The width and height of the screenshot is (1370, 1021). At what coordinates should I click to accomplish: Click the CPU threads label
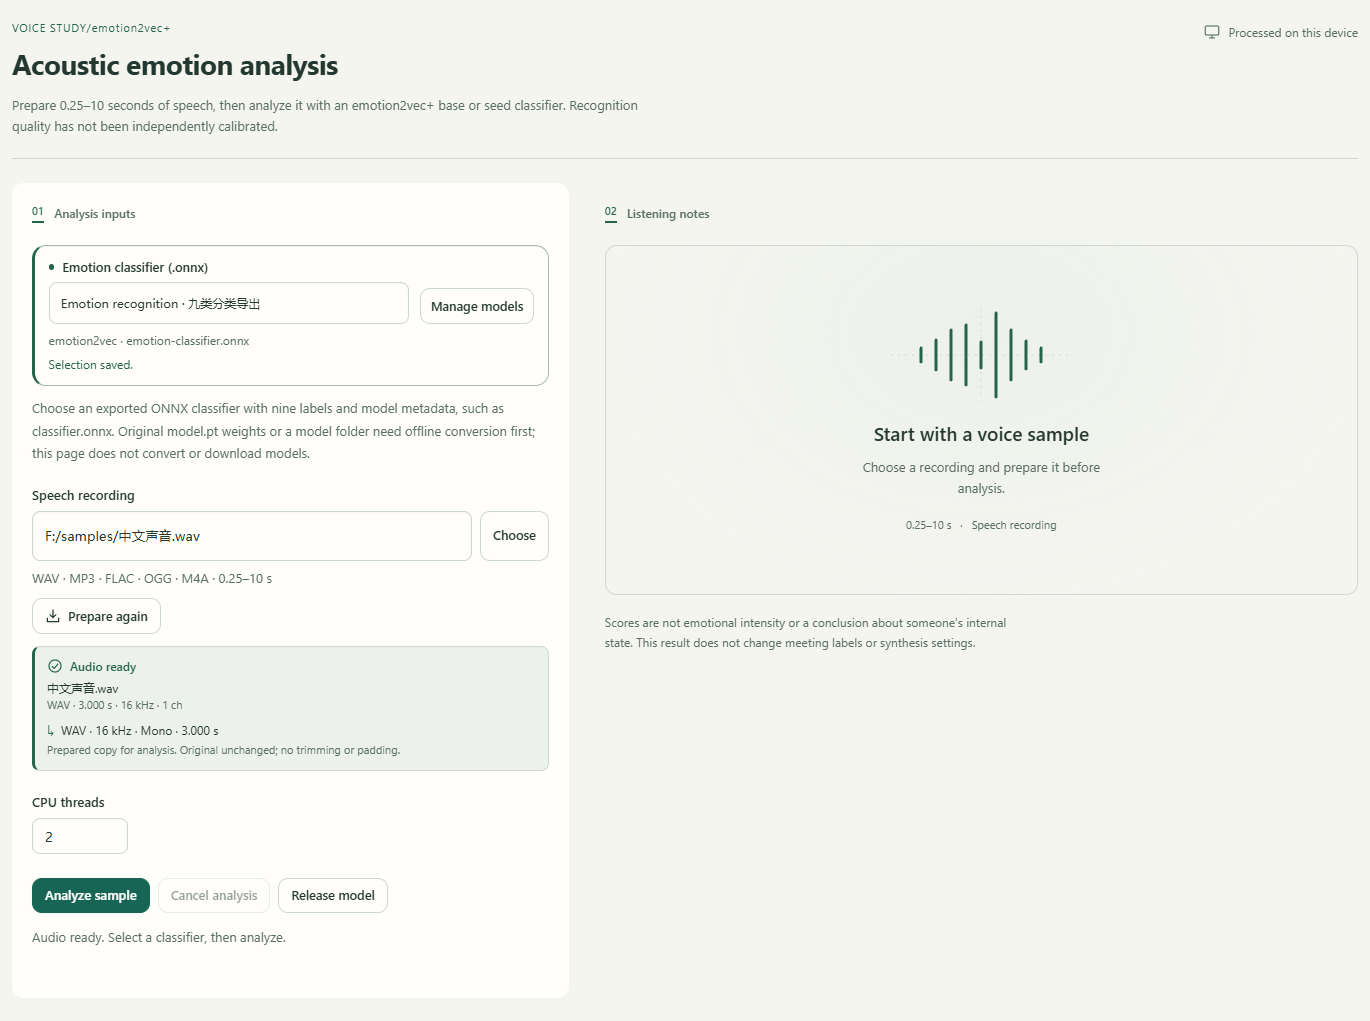coord(68,802)
